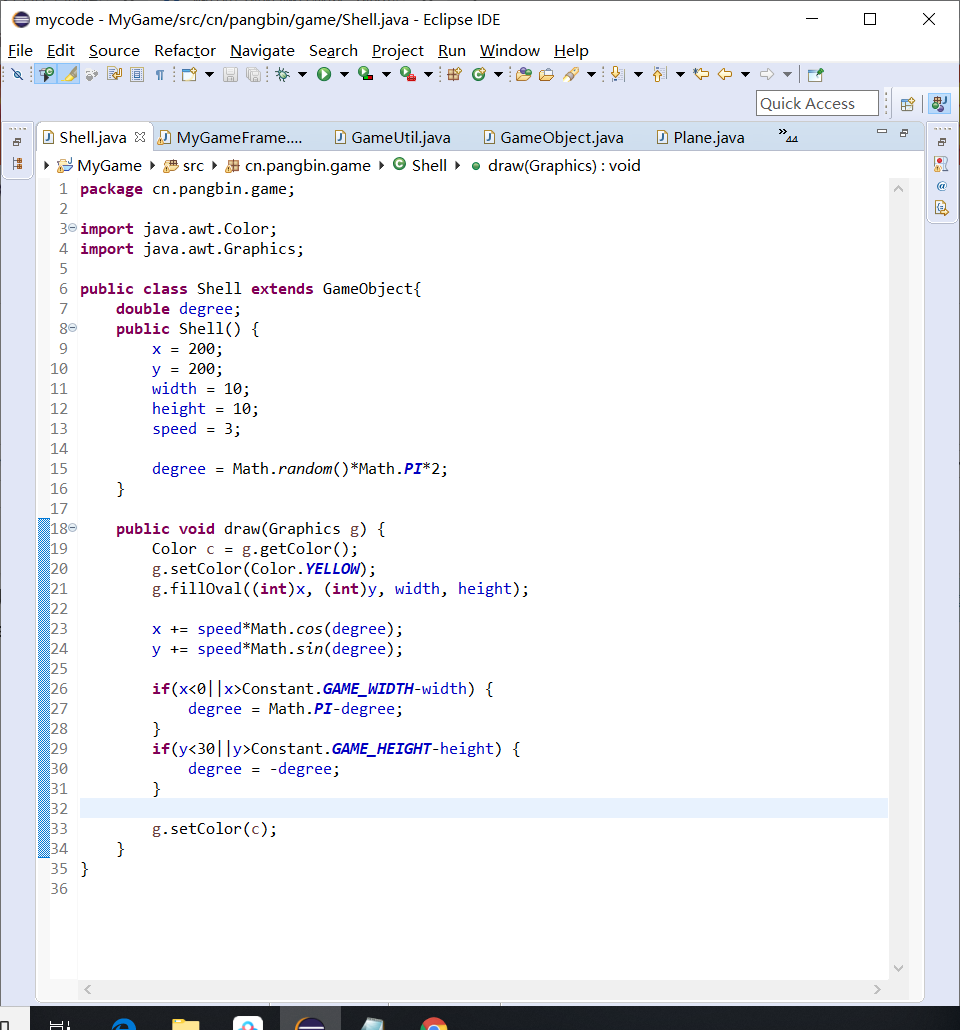The image size is (960, 1030).
Task: Open the Coverage dropdown arrow
Action: click(386, 74)
